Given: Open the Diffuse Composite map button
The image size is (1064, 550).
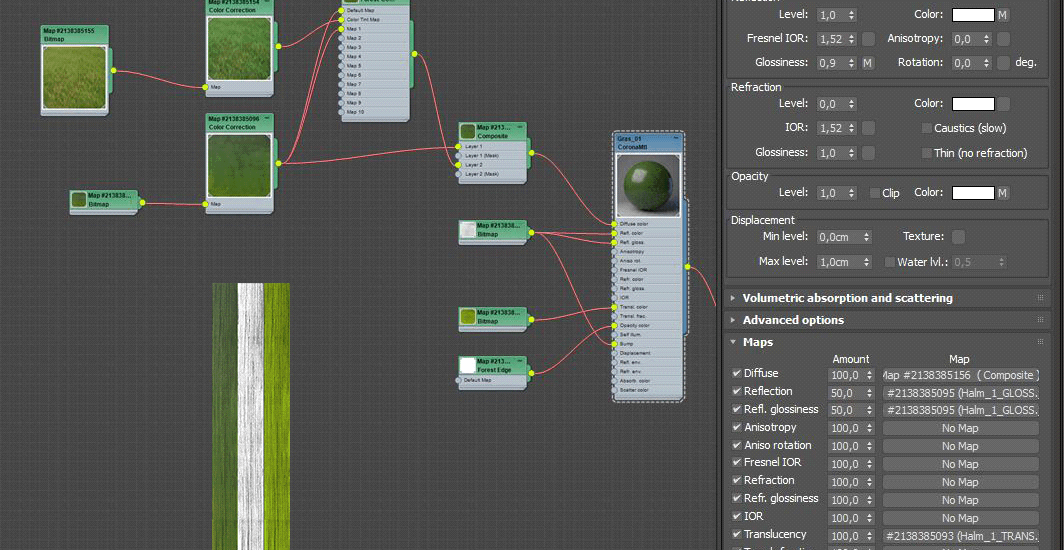Looking at the screenshot, I should (960, 375).
